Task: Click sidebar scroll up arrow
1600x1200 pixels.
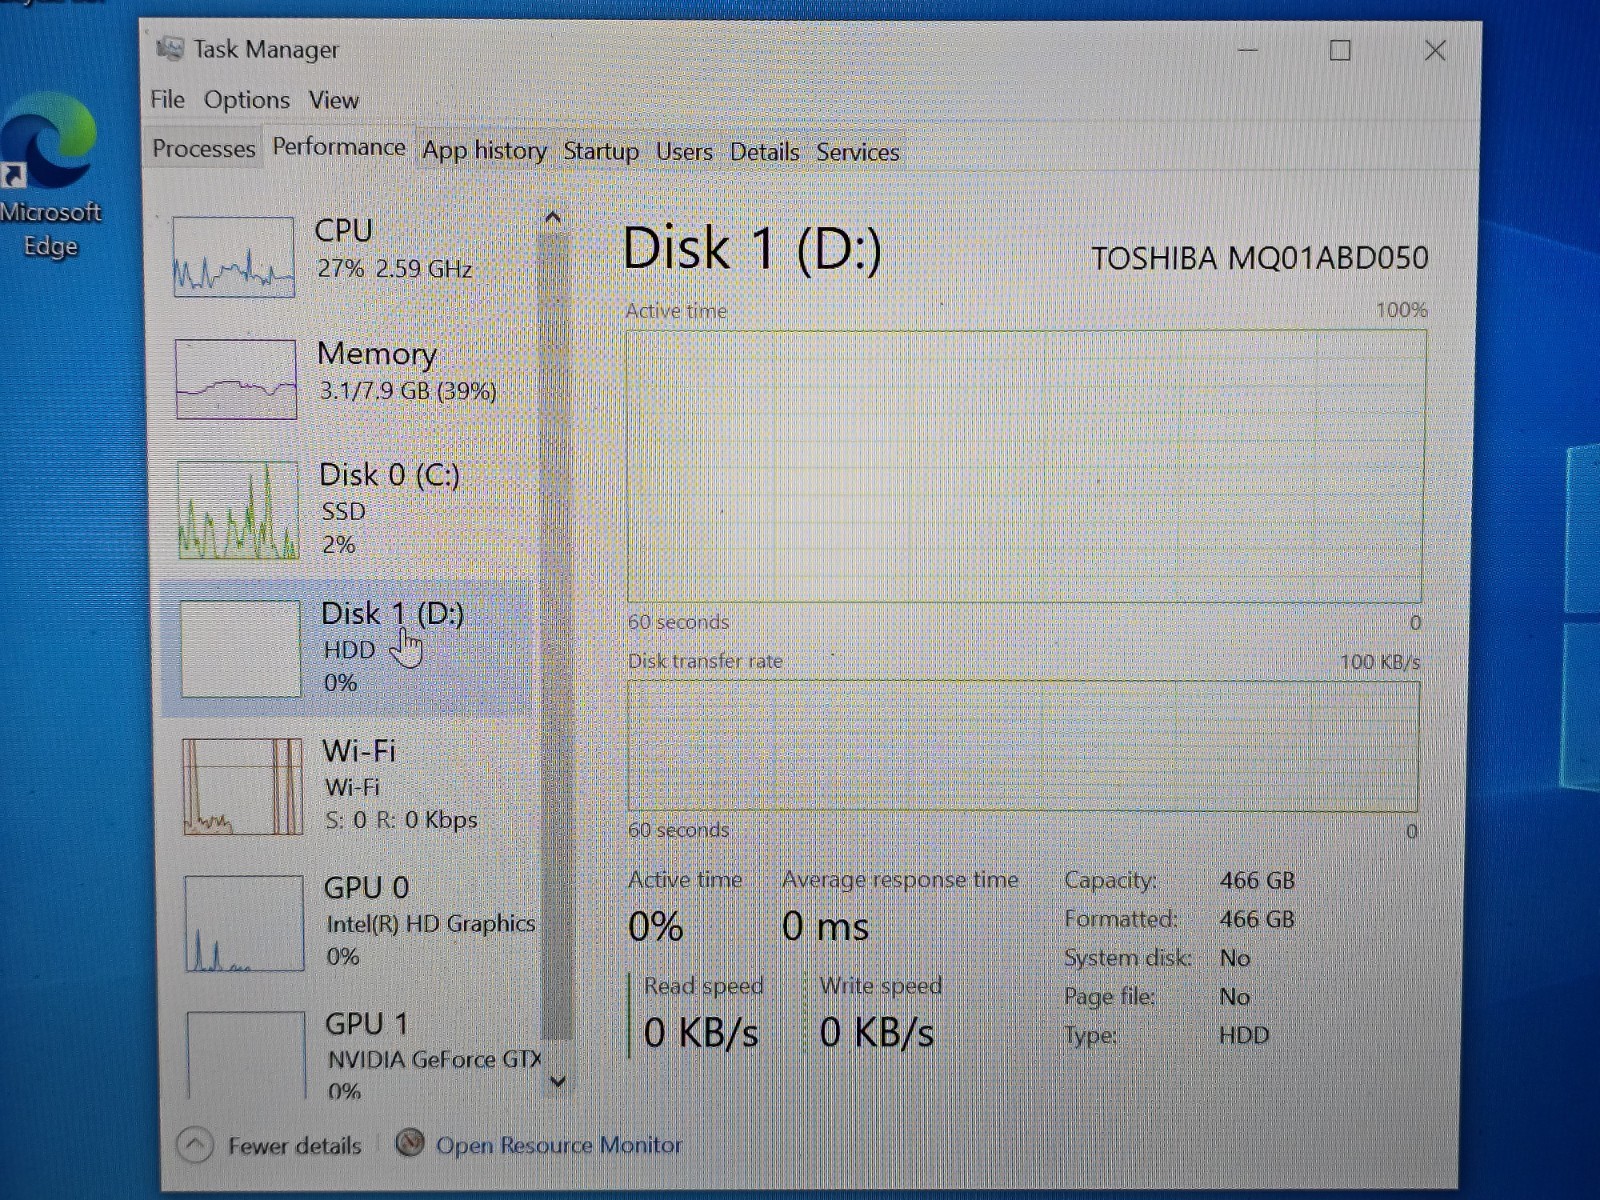Action: tap(553, 217)
